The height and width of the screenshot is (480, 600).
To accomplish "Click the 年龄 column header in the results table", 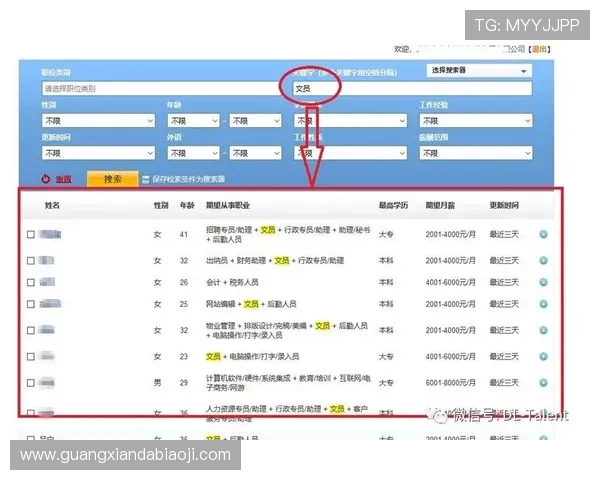I will coord(187,206).
